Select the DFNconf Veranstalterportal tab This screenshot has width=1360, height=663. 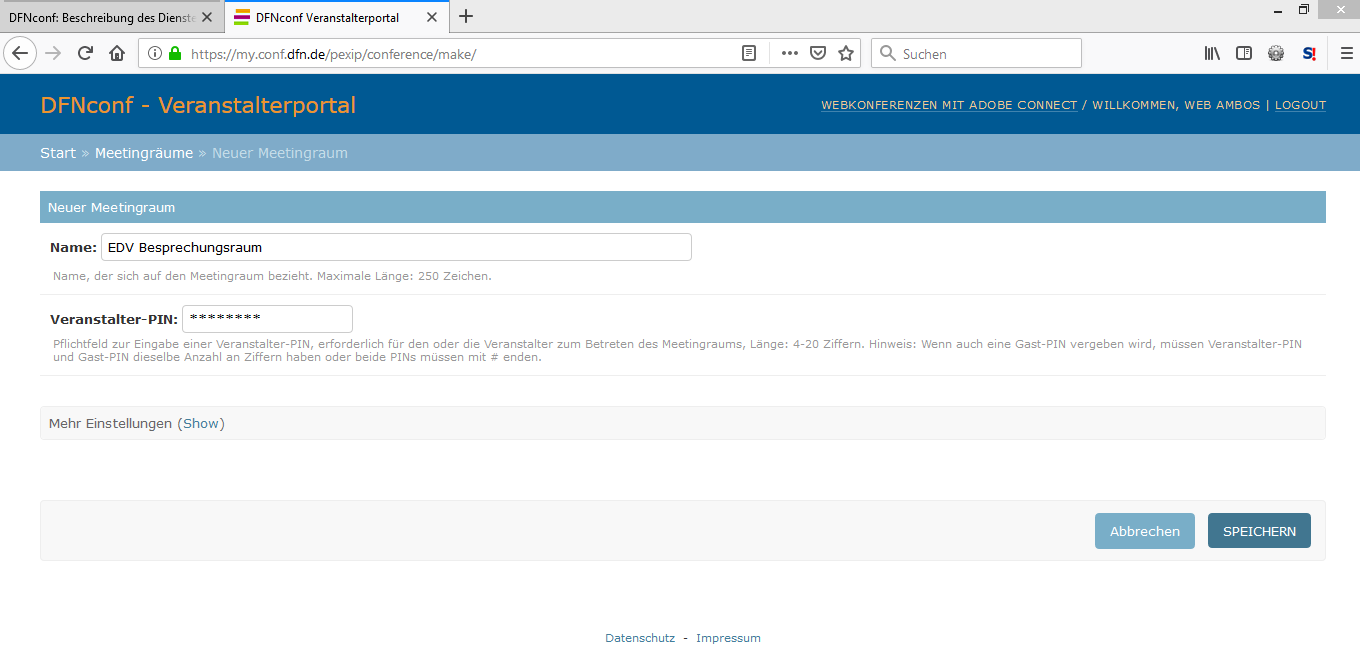(x=337, y=17)
